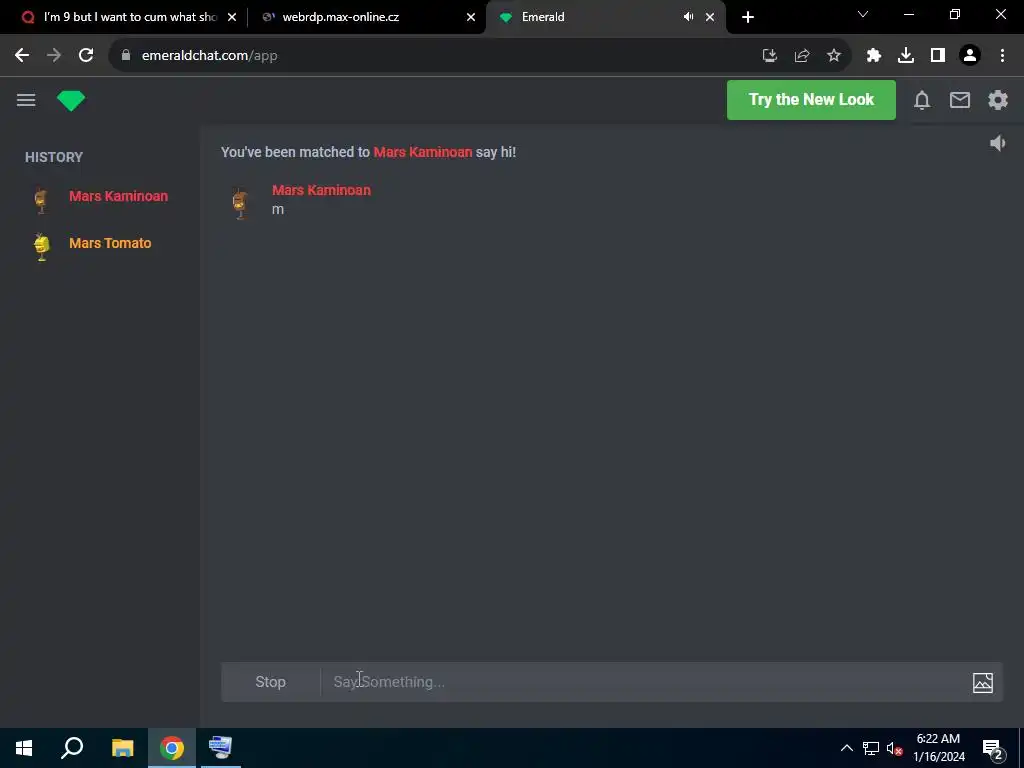Click the HISTORY heading

[x=54, y=157]
